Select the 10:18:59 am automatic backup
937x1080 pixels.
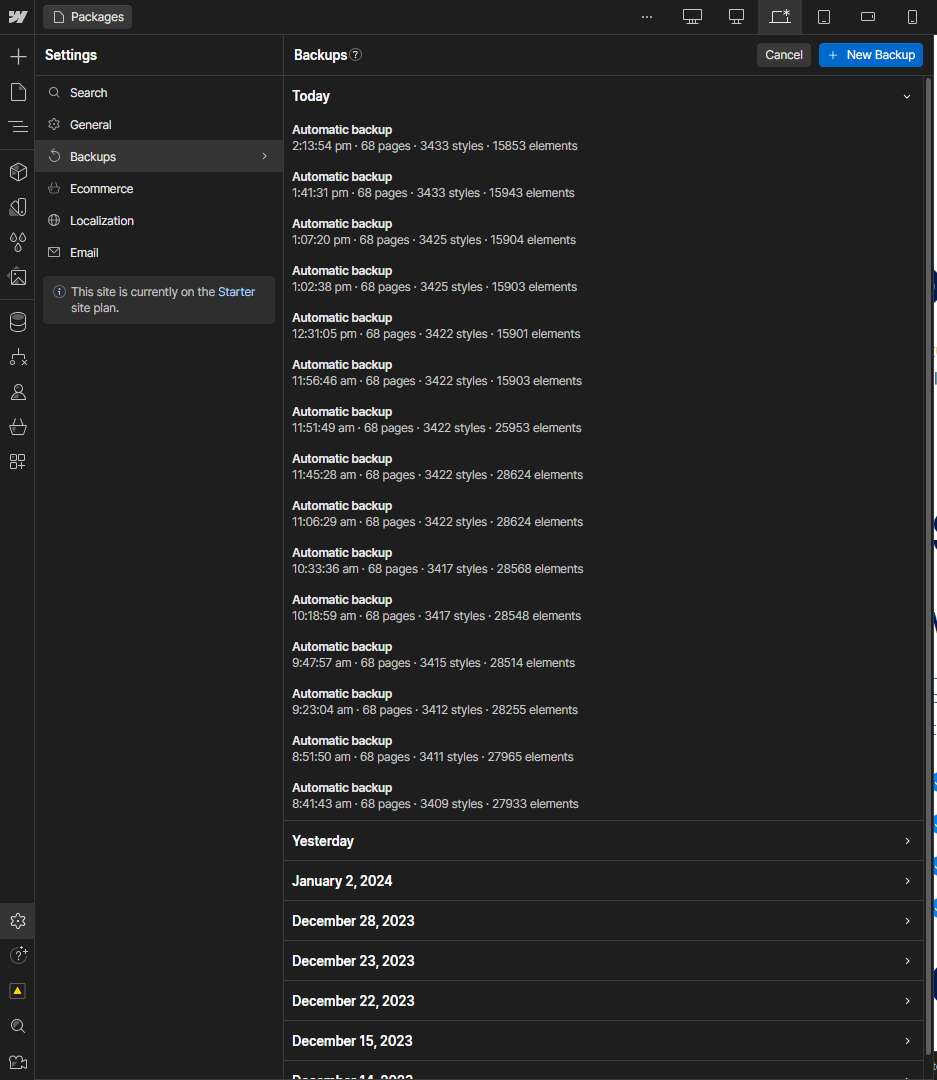pyautogui.click(x=604, y=608)
